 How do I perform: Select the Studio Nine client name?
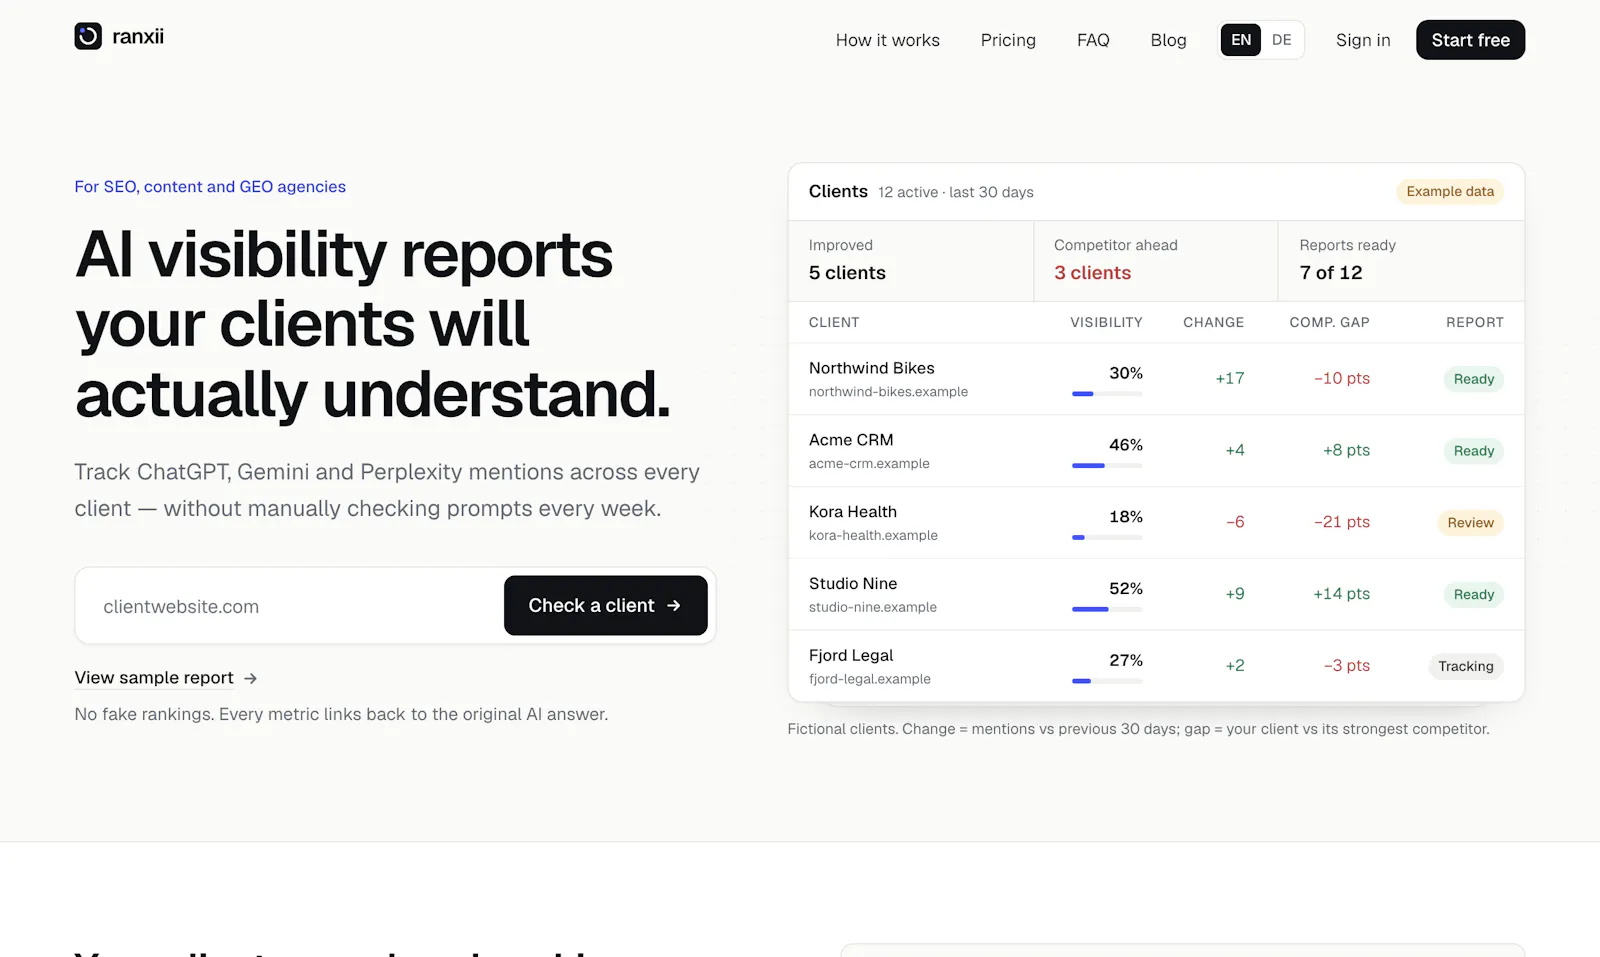tap(853, 584)
